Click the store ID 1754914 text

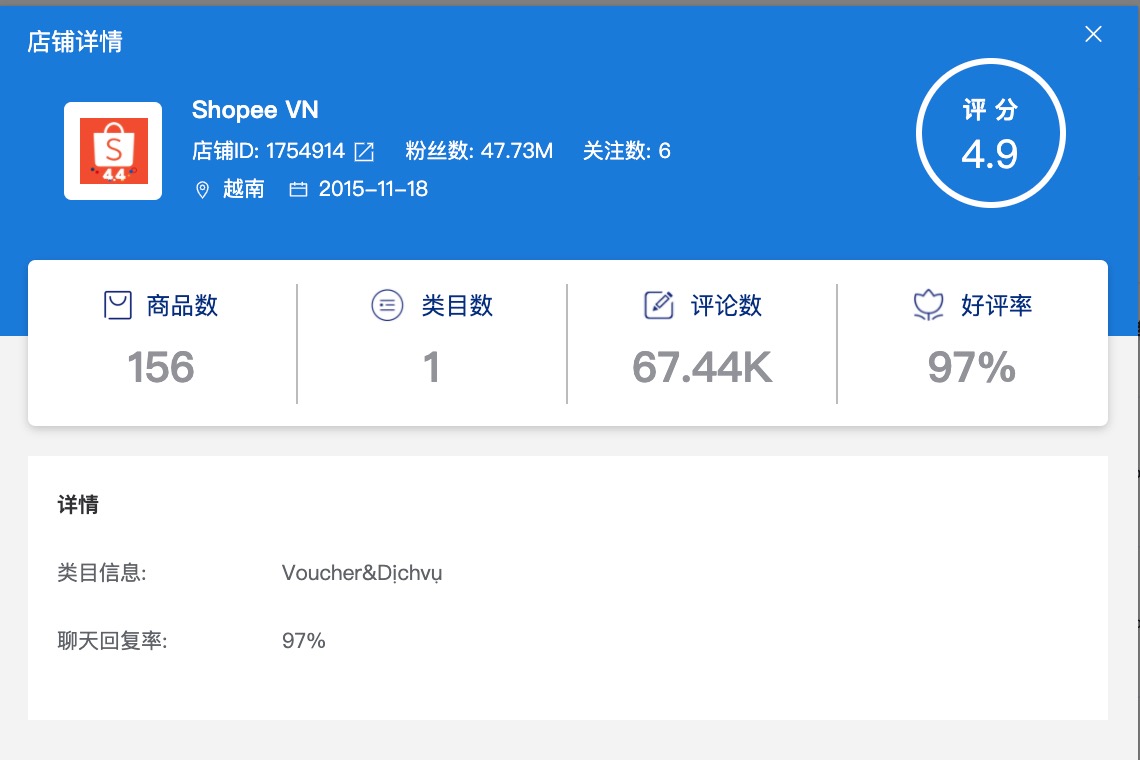pos(268,151)
